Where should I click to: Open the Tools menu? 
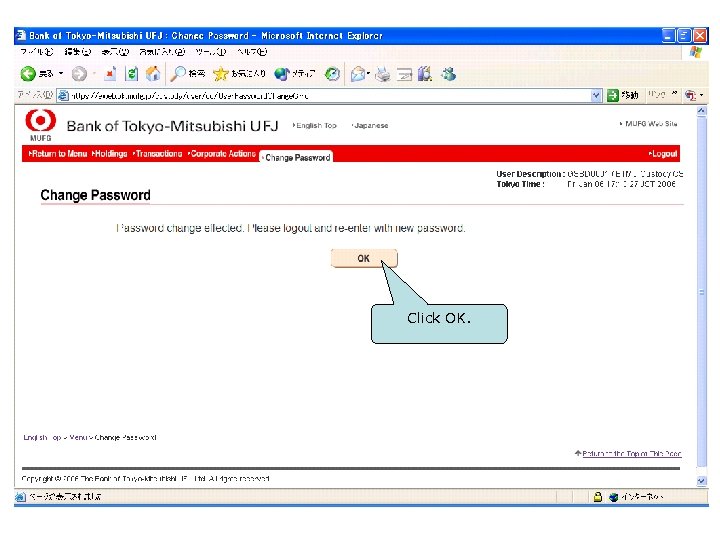coord(211,52)
